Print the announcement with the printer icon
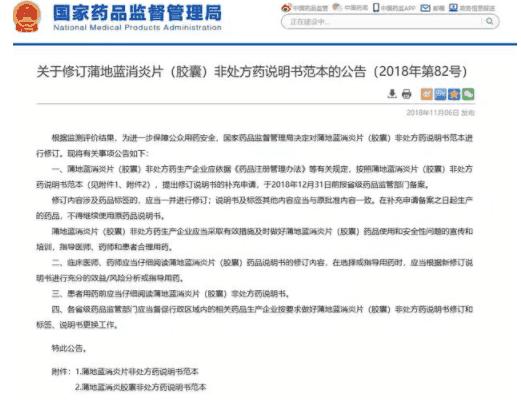Viewport: 521px width, 410px height. [406, 94]
